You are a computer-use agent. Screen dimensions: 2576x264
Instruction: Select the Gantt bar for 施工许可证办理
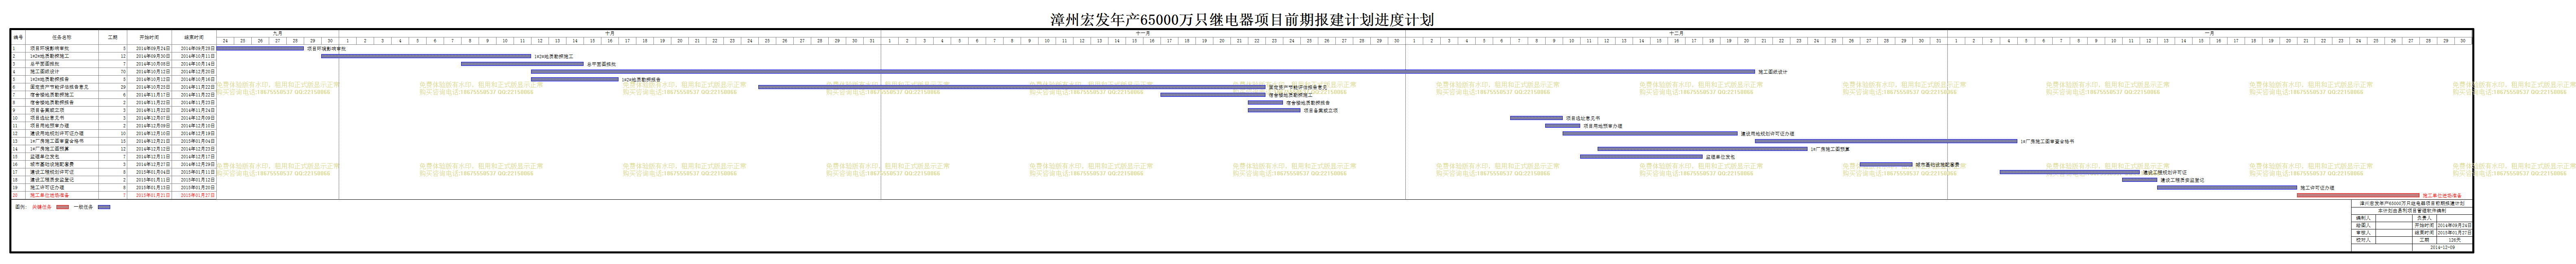click(2227, 187)
